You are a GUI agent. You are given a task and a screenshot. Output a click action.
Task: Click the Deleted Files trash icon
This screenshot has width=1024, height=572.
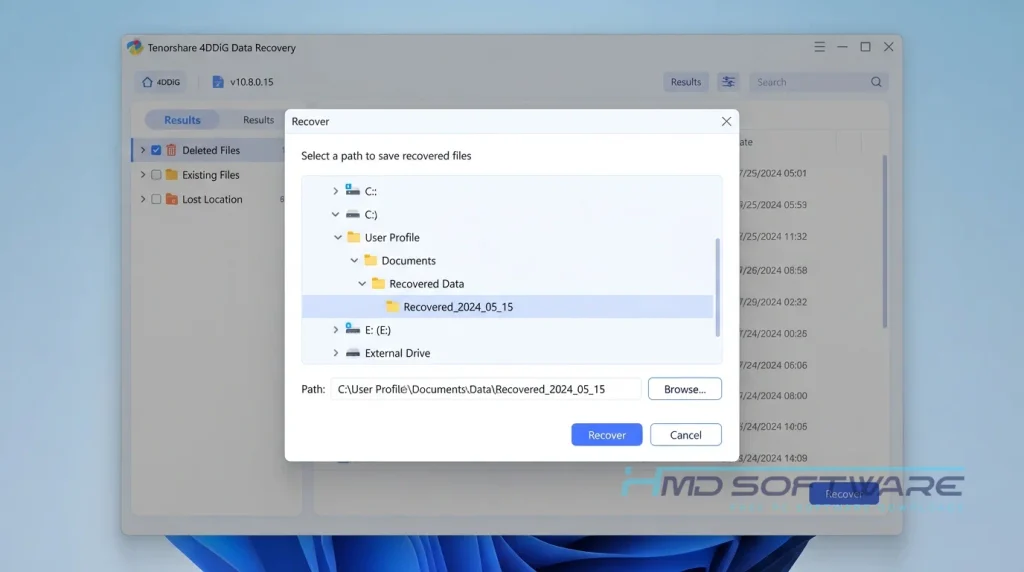pos(171,150)
